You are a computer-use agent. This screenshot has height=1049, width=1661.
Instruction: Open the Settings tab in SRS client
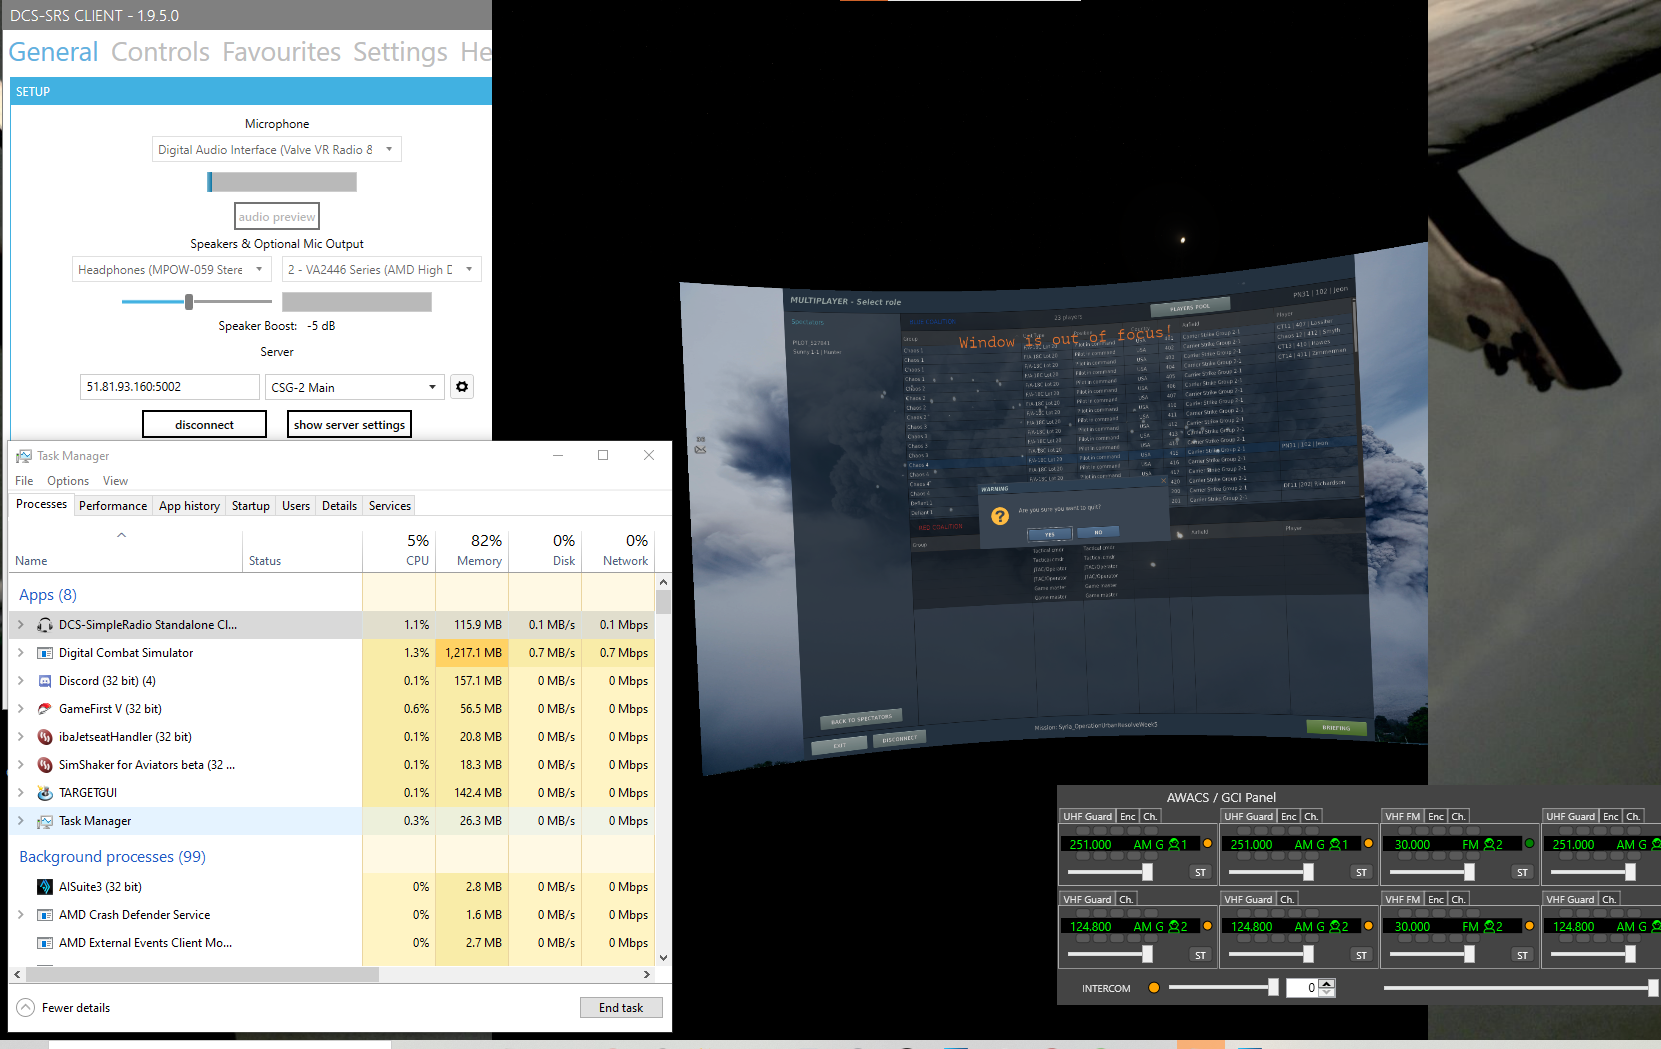400,52
